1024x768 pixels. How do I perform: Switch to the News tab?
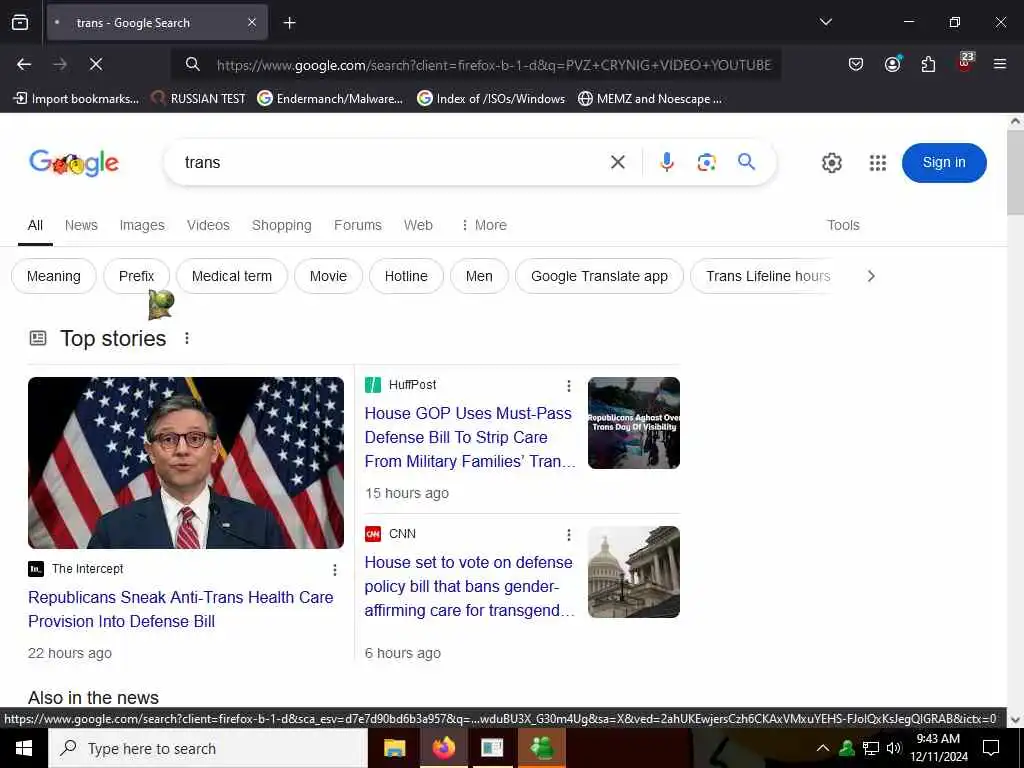point(81,225)
